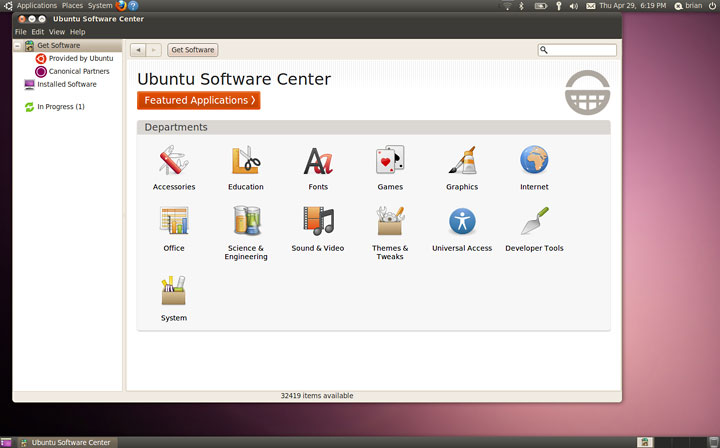Open the Developer Tools trowel icon

pyautogui.click(x=534, y=221)
